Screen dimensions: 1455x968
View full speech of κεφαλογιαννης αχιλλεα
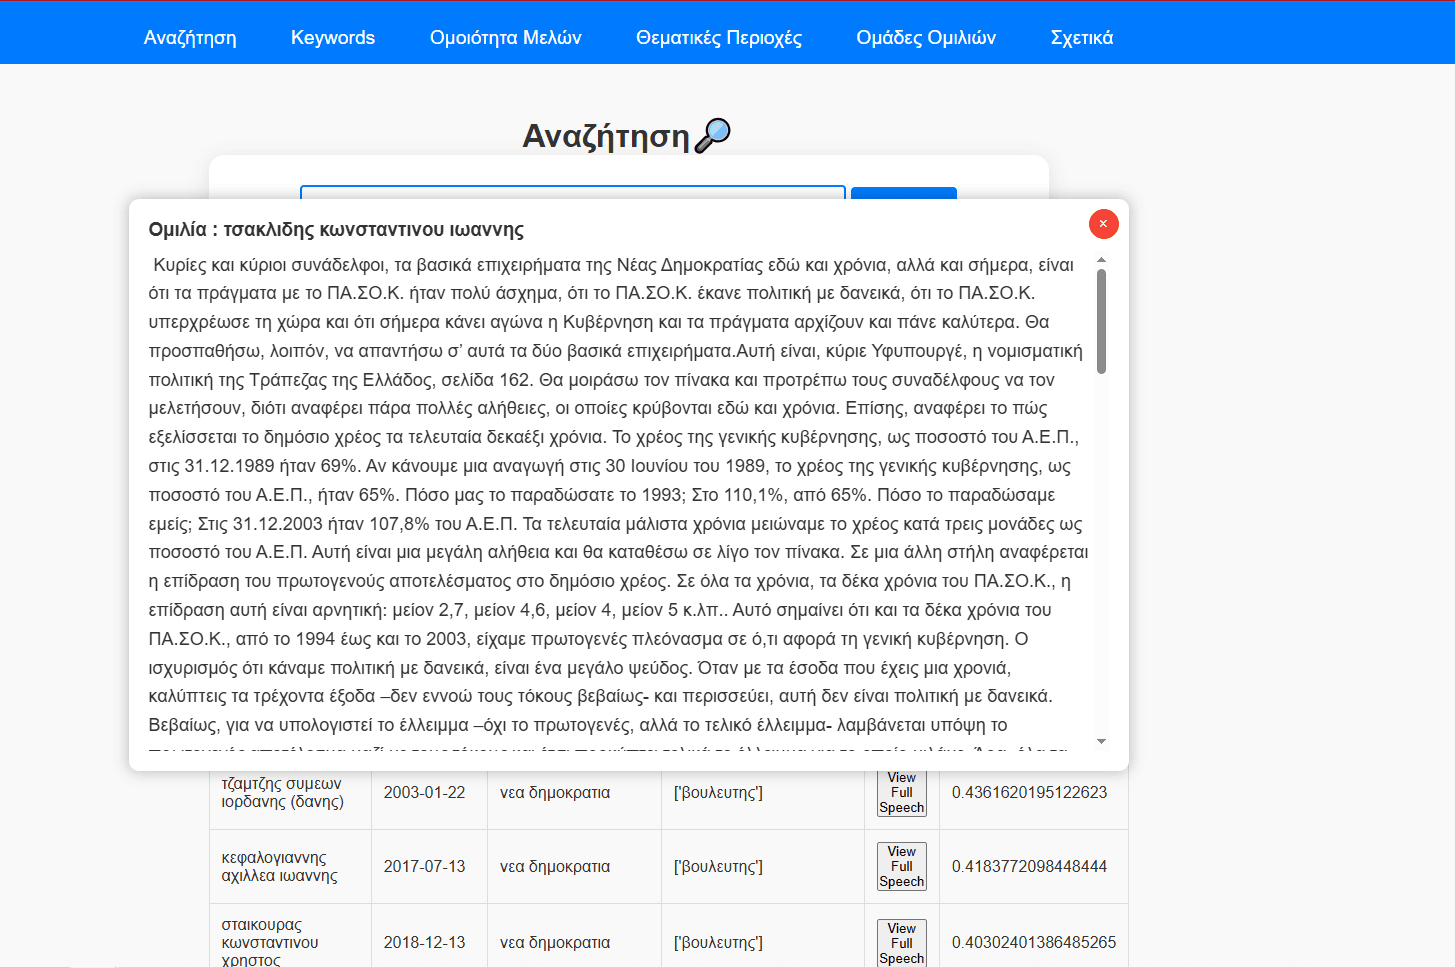click(x=902, y=866)
